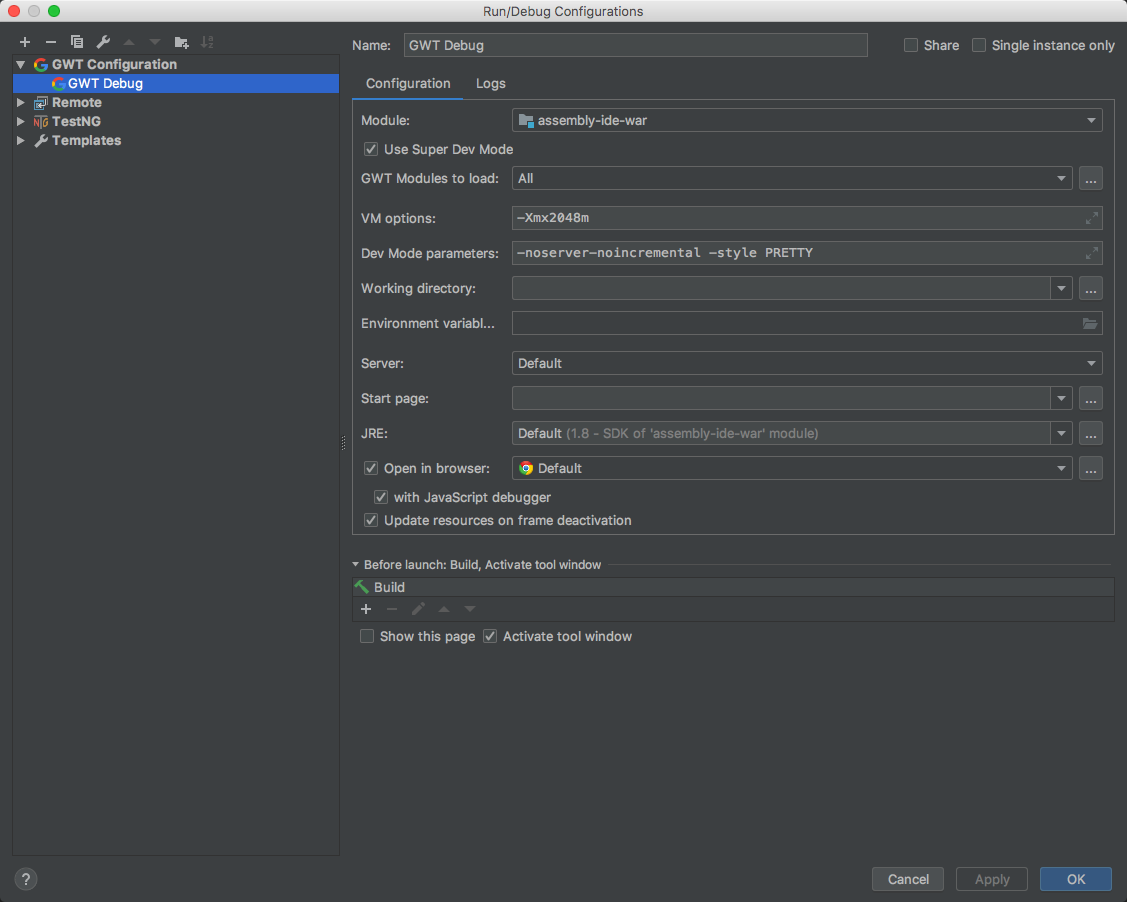The width and height of the screenshot is (1127, 902).
Task: Add a Before launch task
Action: click(366, 609)
